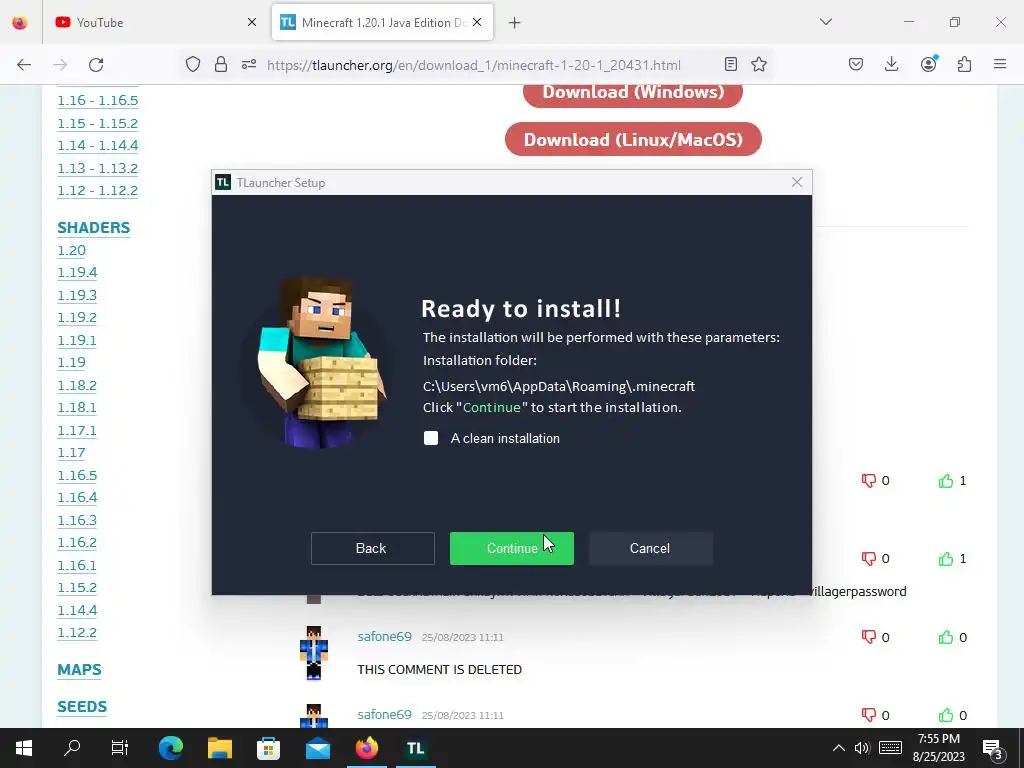Click the safone69 avatar beside deleted comment

click(x=313, y=652)
